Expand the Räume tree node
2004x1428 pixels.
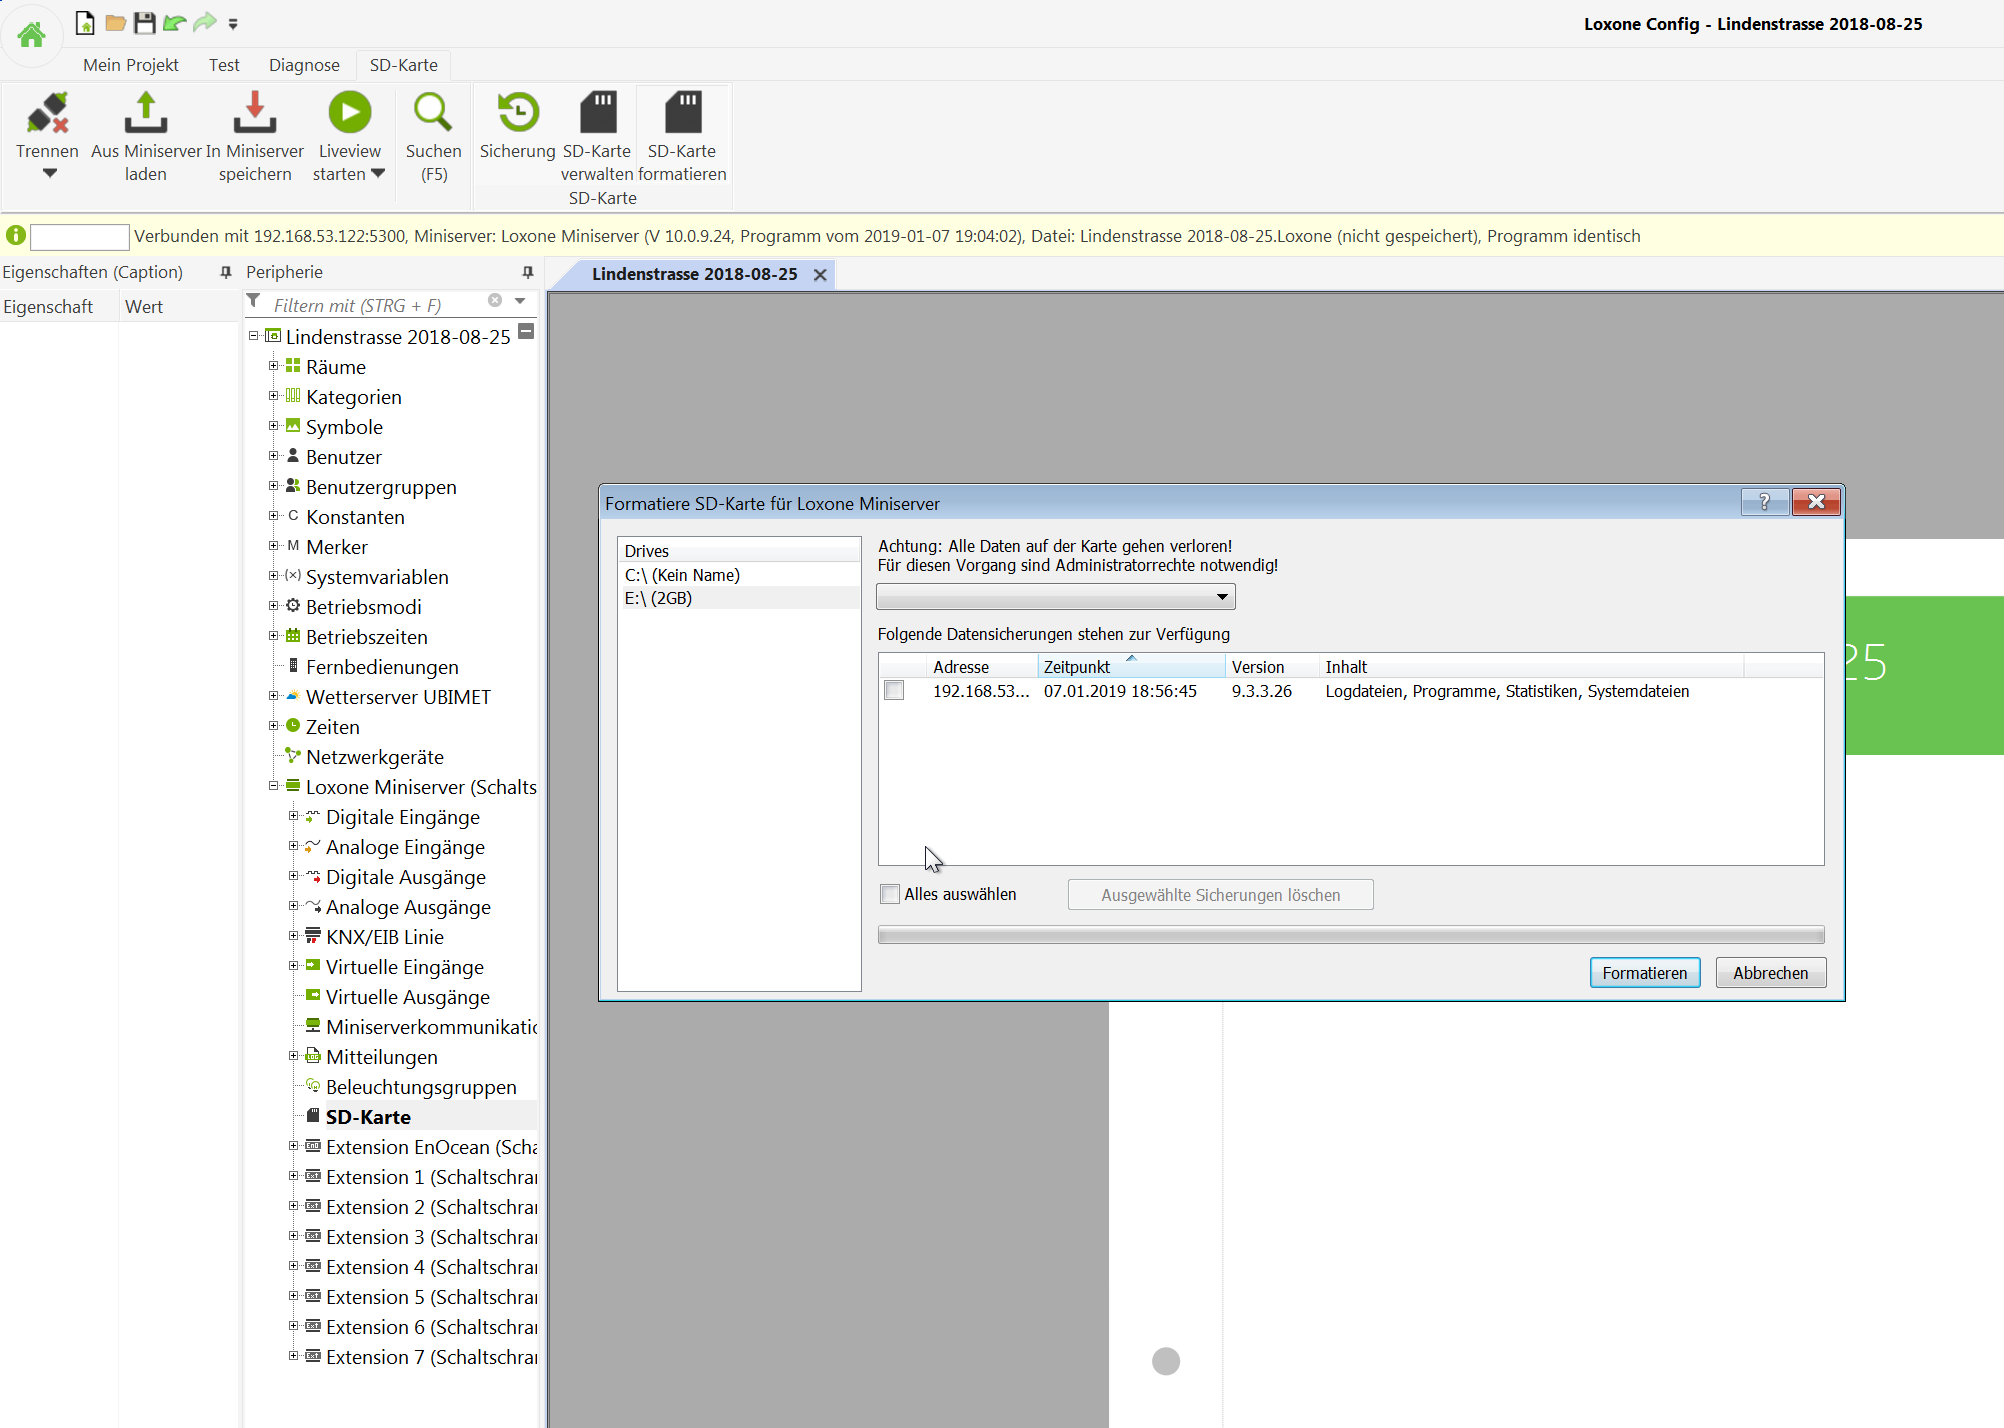click(x=273, y=366)
